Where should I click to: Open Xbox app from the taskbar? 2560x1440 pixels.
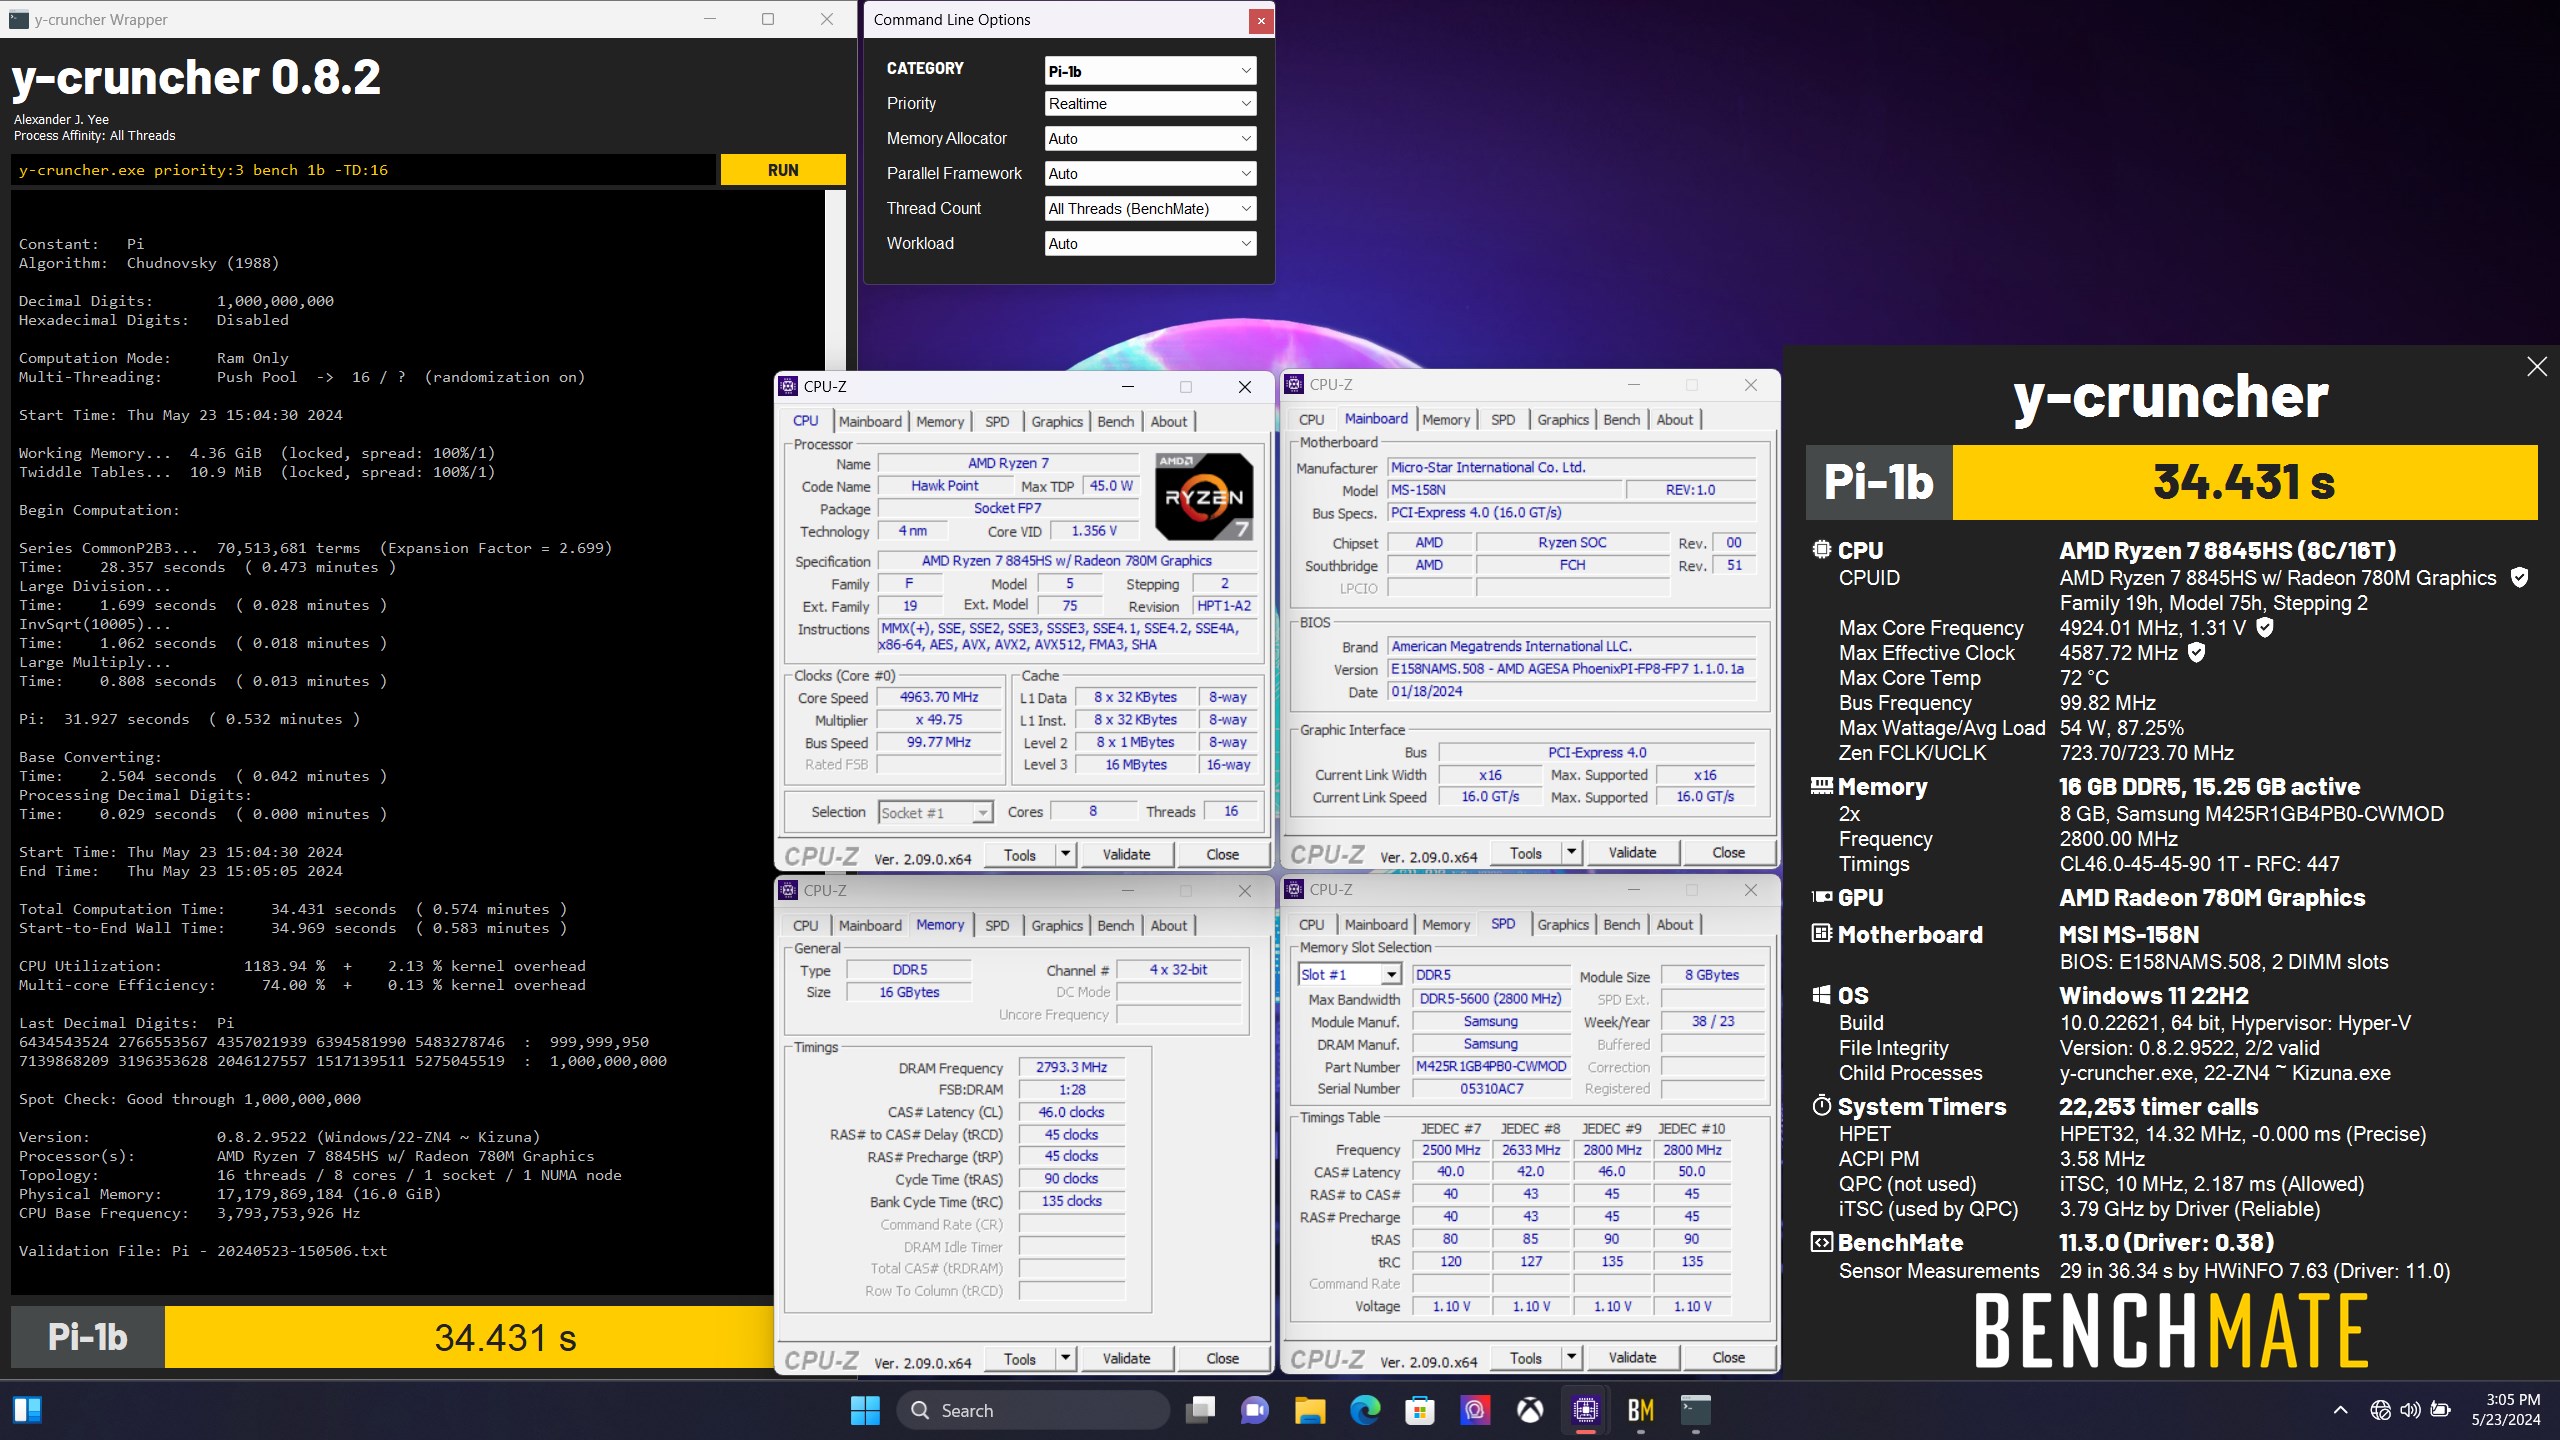[x=1530, y=1411]
